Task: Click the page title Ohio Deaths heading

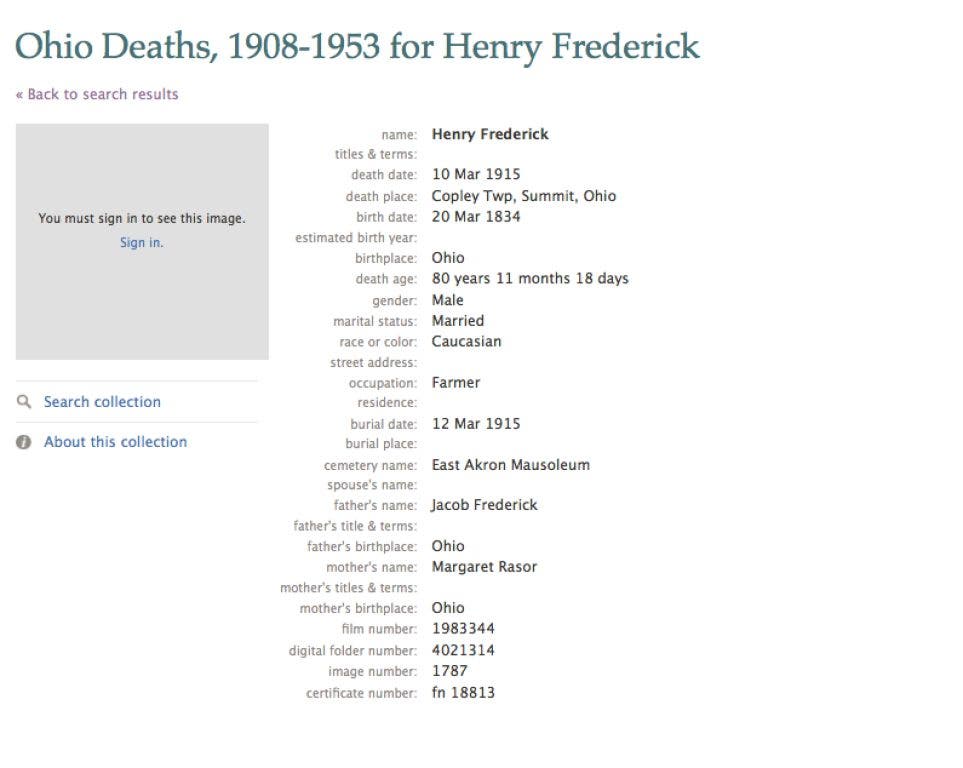Action: (357, 47)
